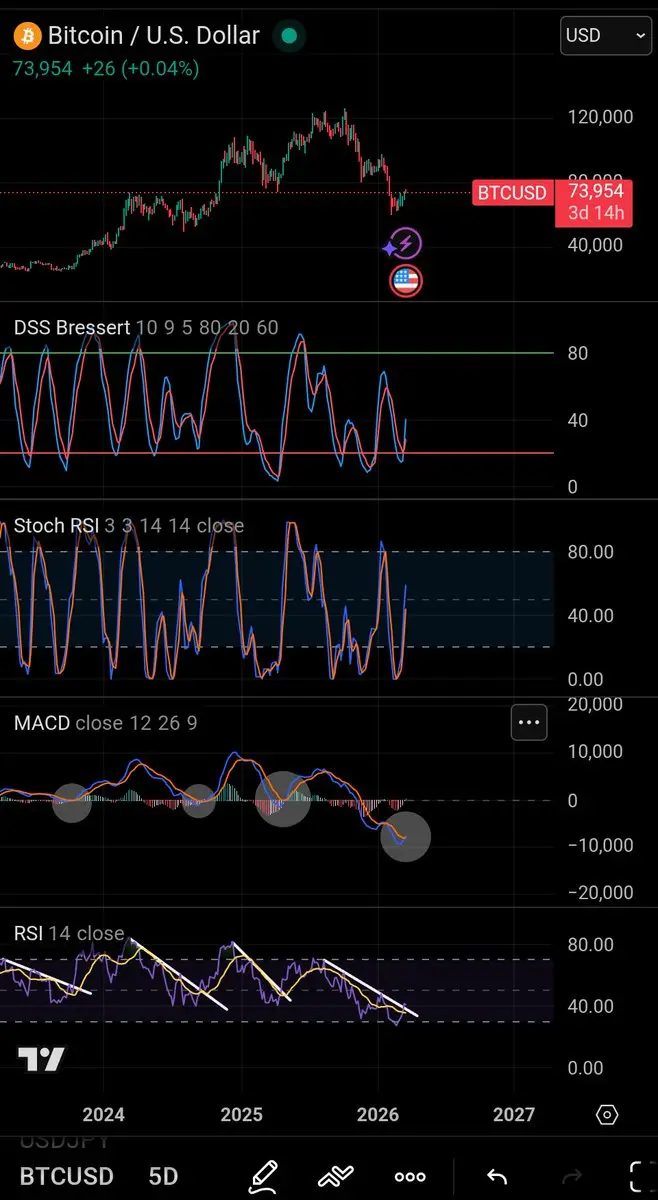Open the MACD pane more options button
The width and height of the screenshot is (658, 1200).
tap(529, 722)
